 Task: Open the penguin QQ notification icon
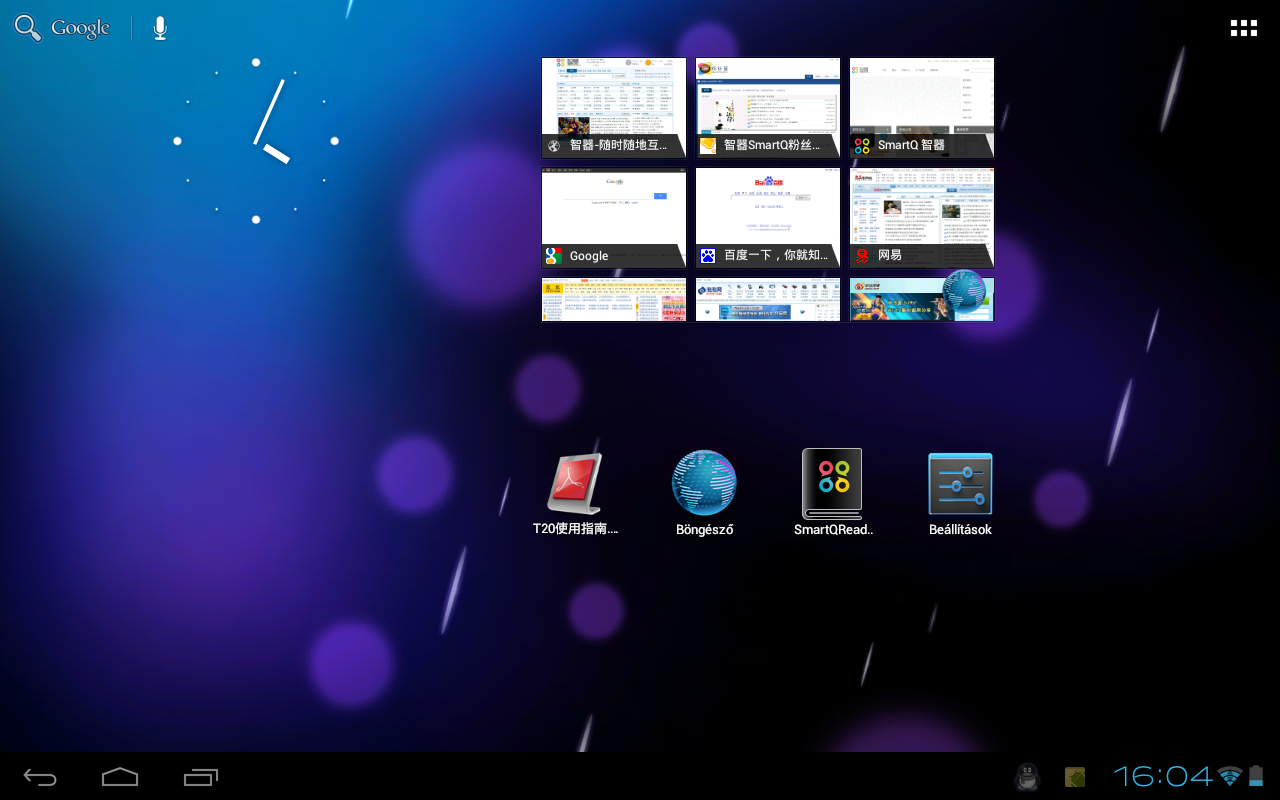pyautogui.click(x=1027, y=777)
